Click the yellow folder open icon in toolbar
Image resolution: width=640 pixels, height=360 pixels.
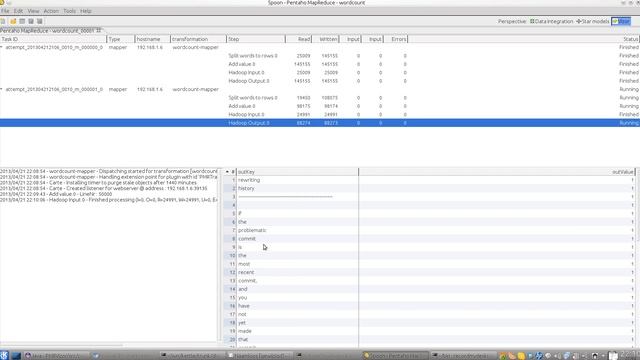coord(13,21)
